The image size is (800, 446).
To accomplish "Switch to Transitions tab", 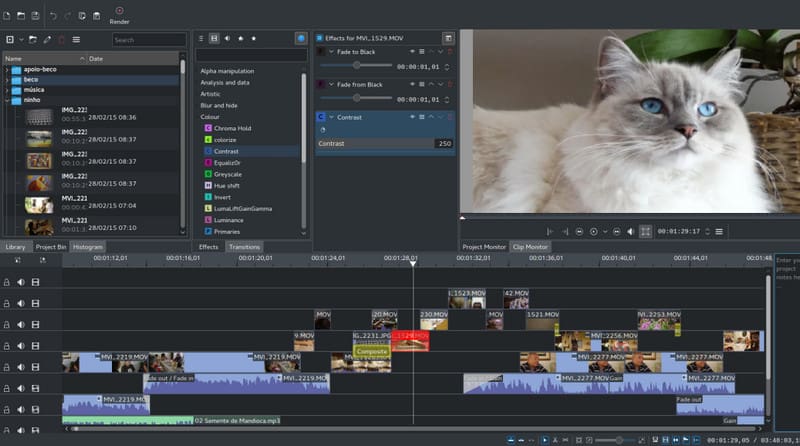I will click(x=244, y=247).
